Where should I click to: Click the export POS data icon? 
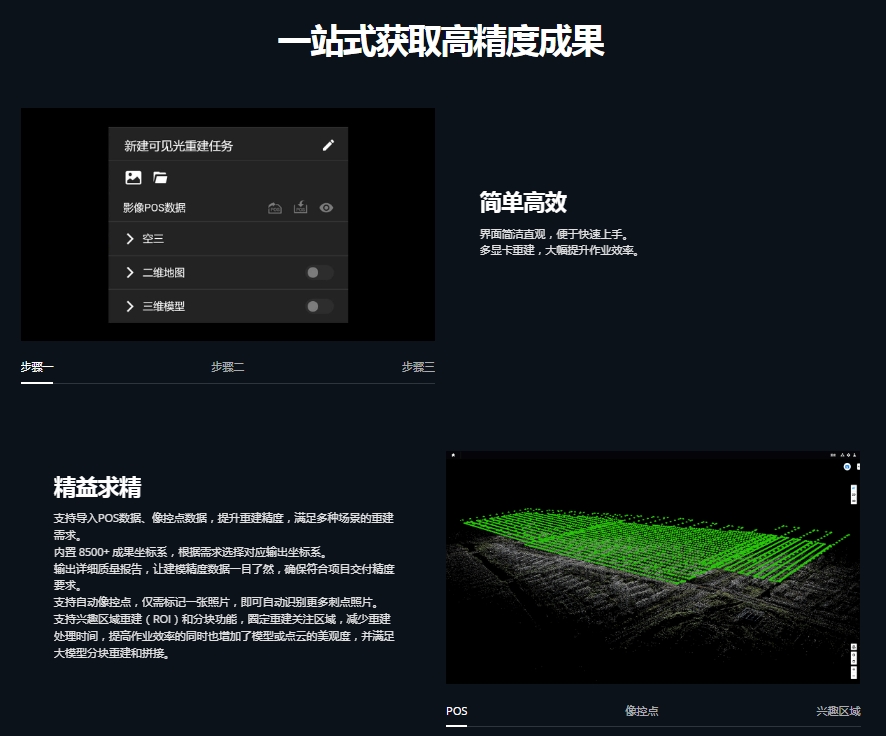point(275,208)
